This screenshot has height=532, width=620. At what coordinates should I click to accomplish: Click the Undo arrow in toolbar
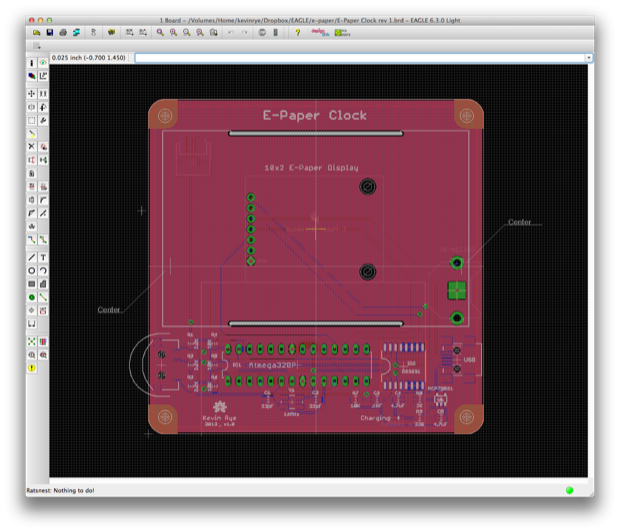(x=231, y=32)
